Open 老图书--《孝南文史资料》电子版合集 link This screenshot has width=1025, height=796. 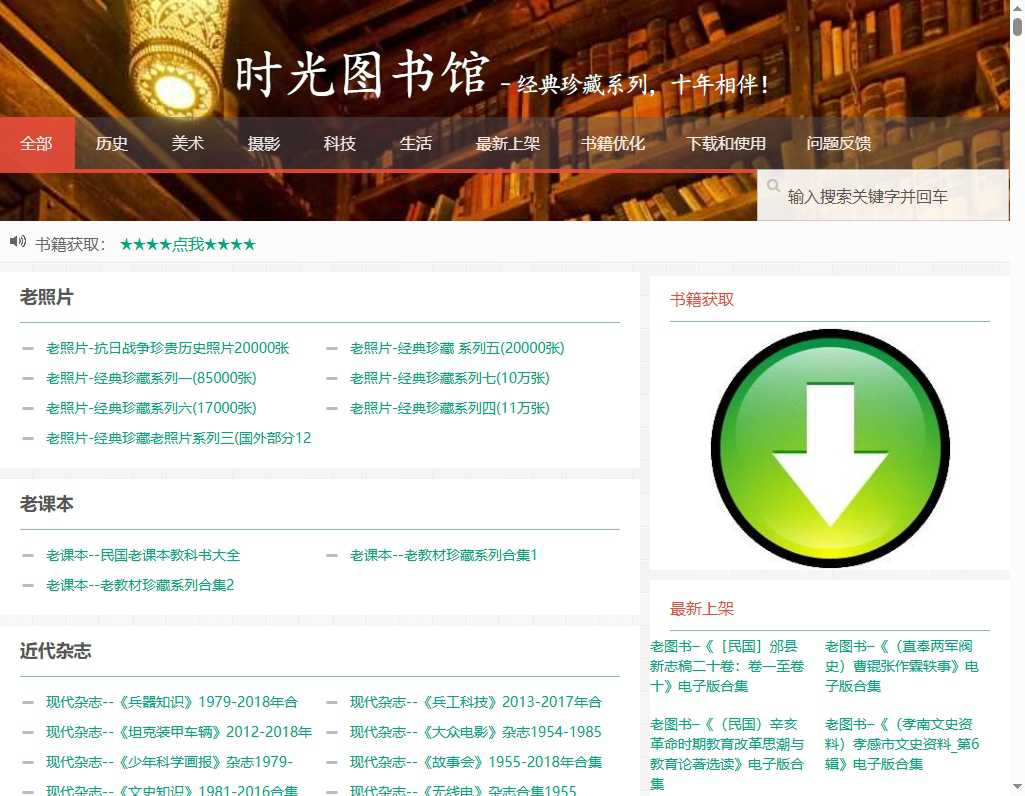(903, 743)
